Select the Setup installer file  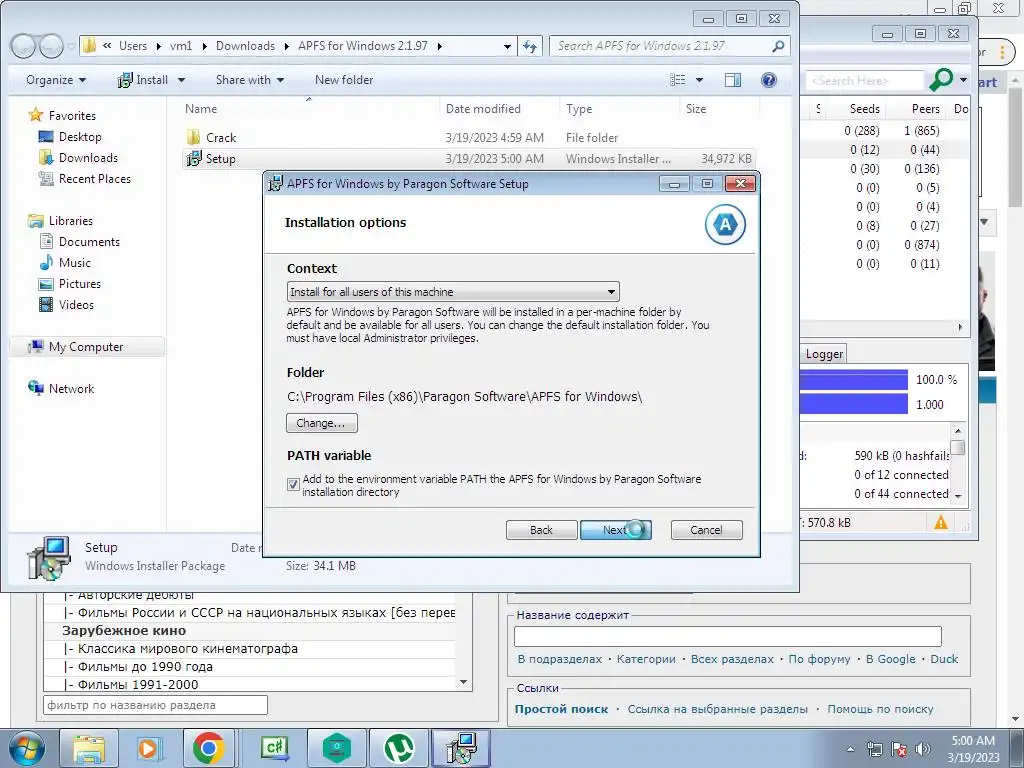click(221, 159)
